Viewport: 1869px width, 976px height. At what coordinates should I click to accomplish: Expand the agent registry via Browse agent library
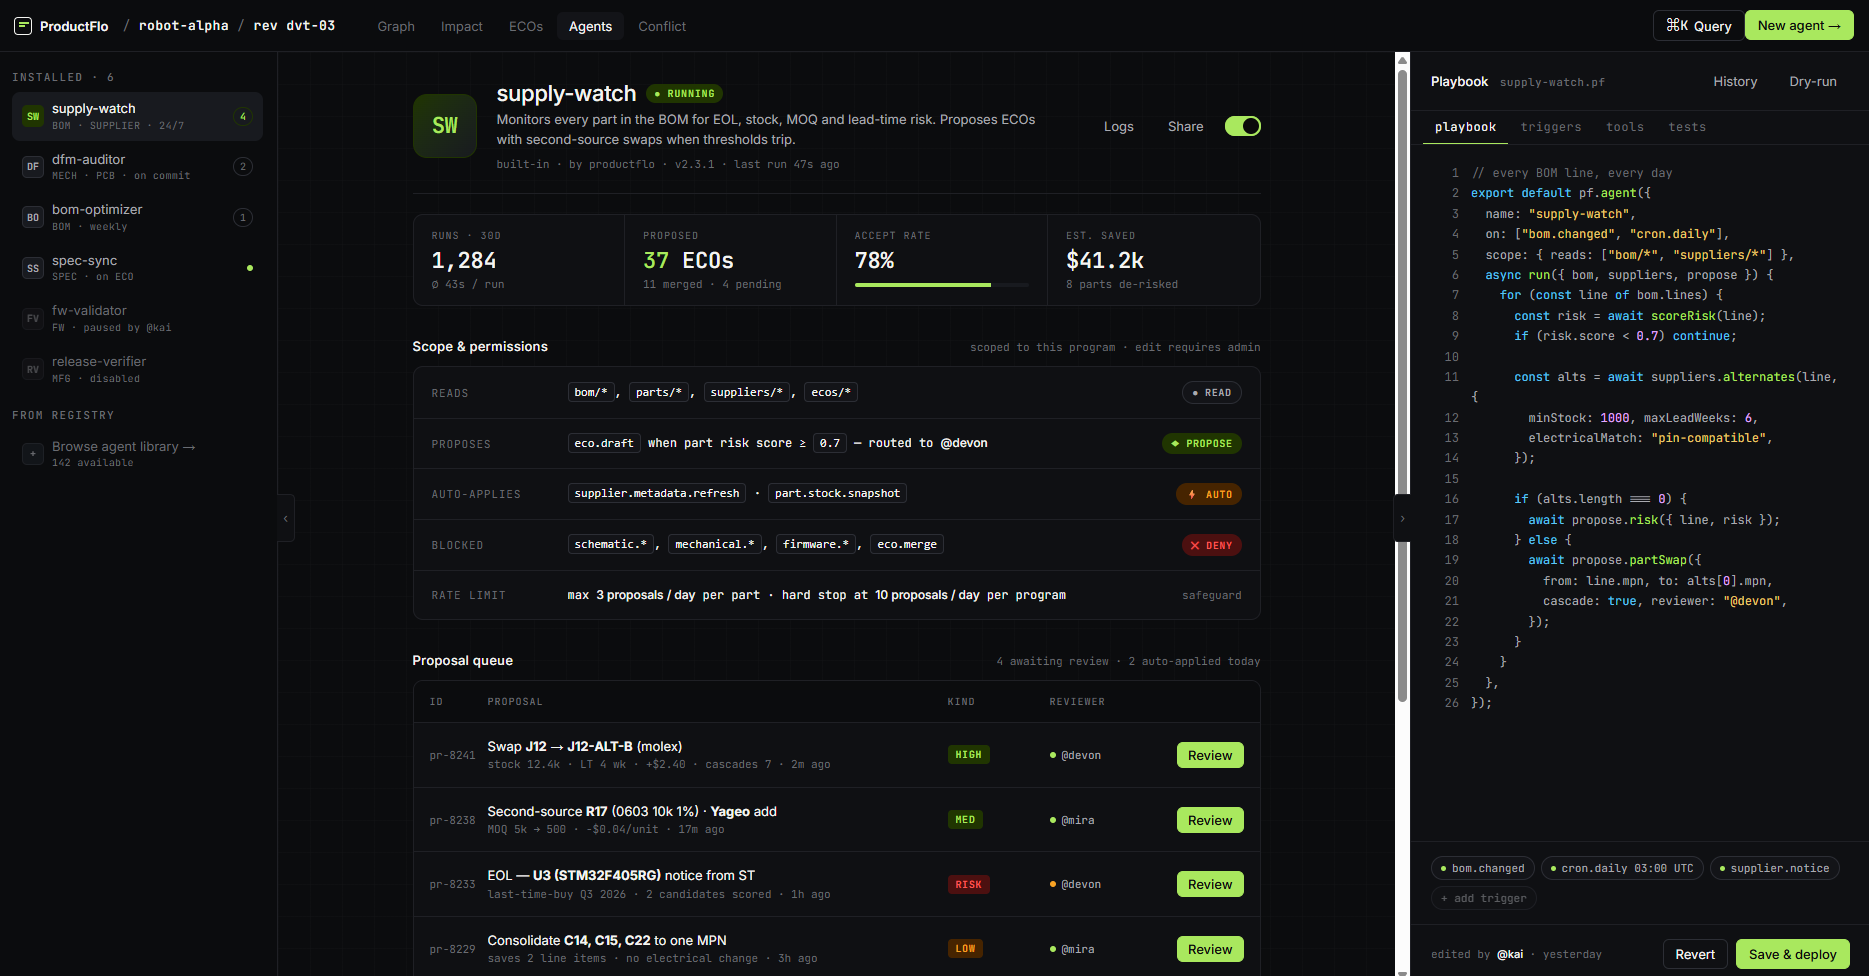coord(123,447)
